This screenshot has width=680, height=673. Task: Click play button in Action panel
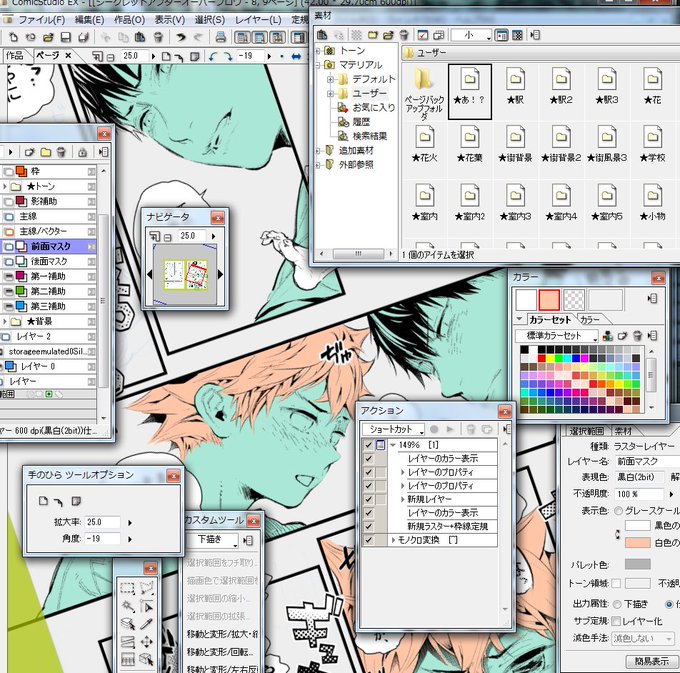tap(450, 429)
